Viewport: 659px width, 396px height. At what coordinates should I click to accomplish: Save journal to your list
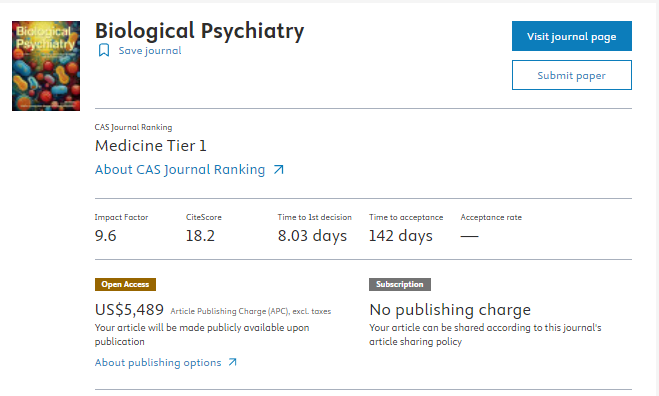150,51
